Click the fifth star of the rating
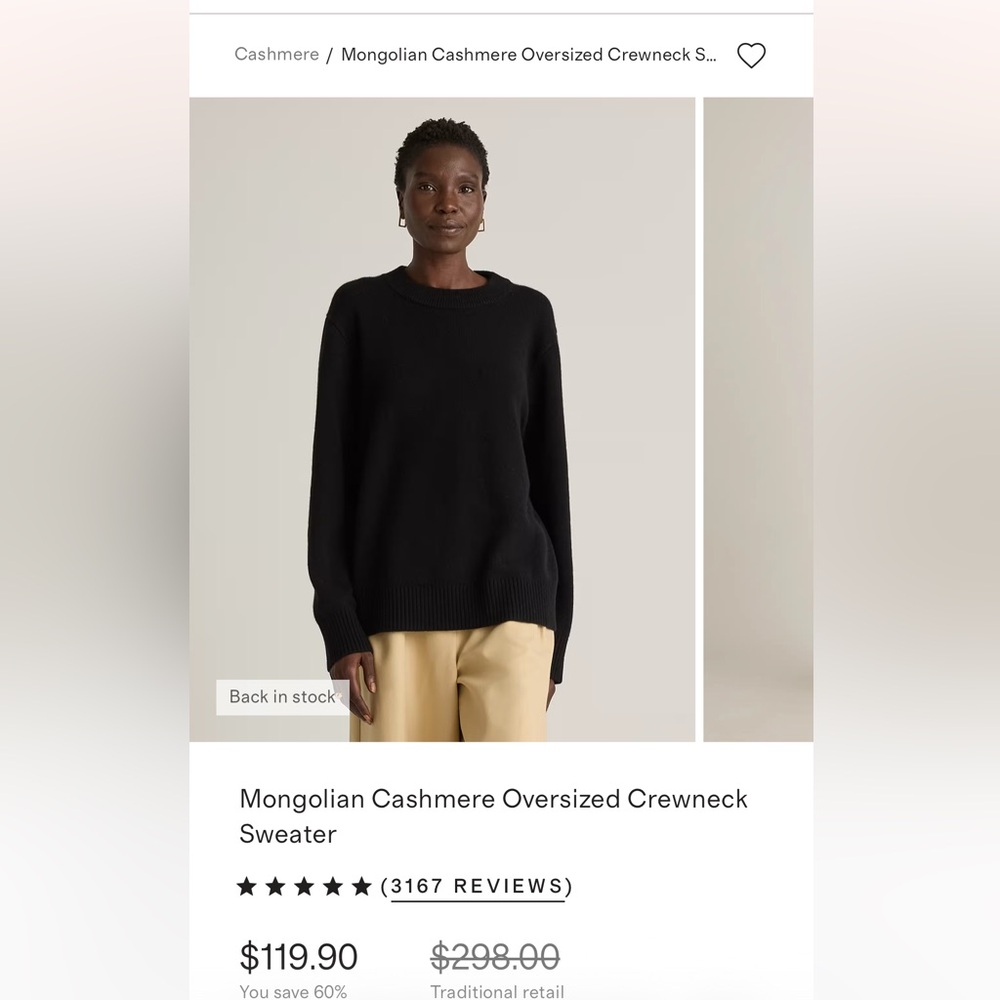 (361, 886)
